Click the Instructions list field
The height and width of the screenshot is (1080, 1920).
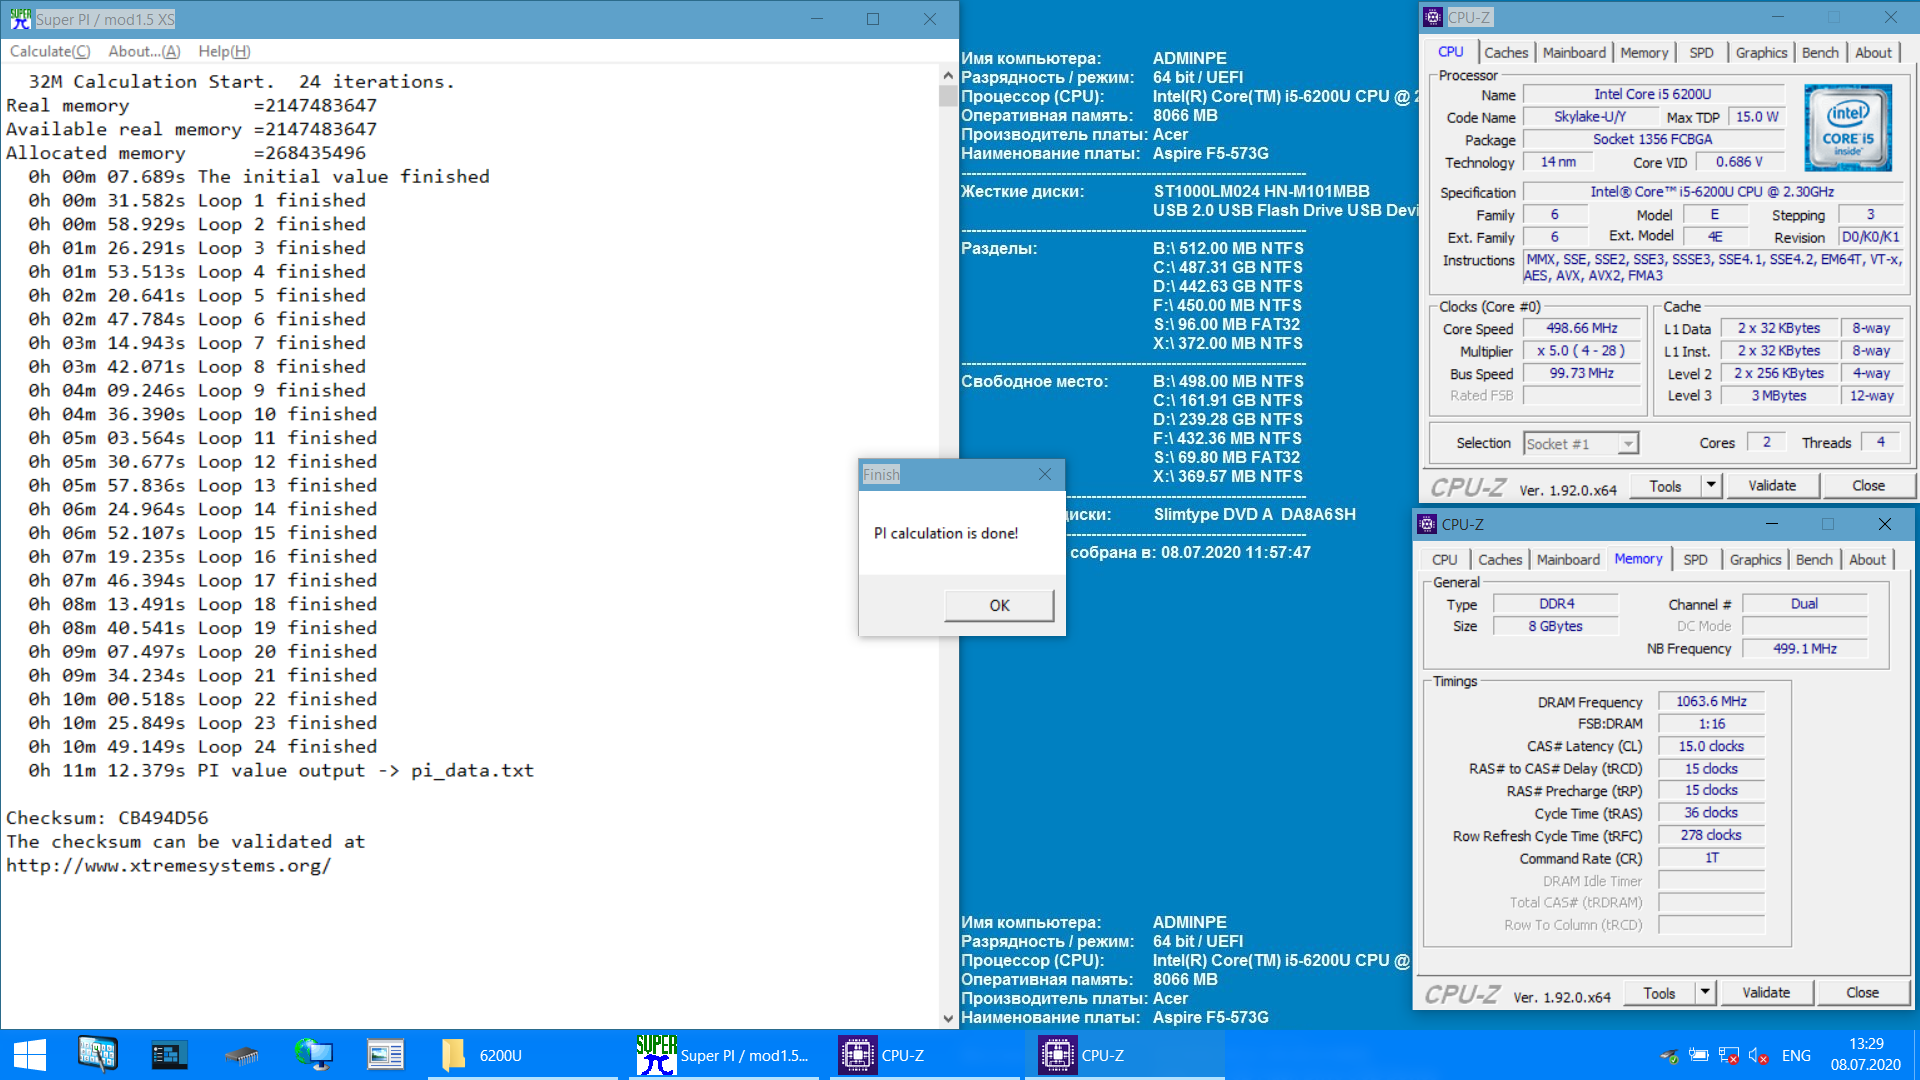[1712, 267]
